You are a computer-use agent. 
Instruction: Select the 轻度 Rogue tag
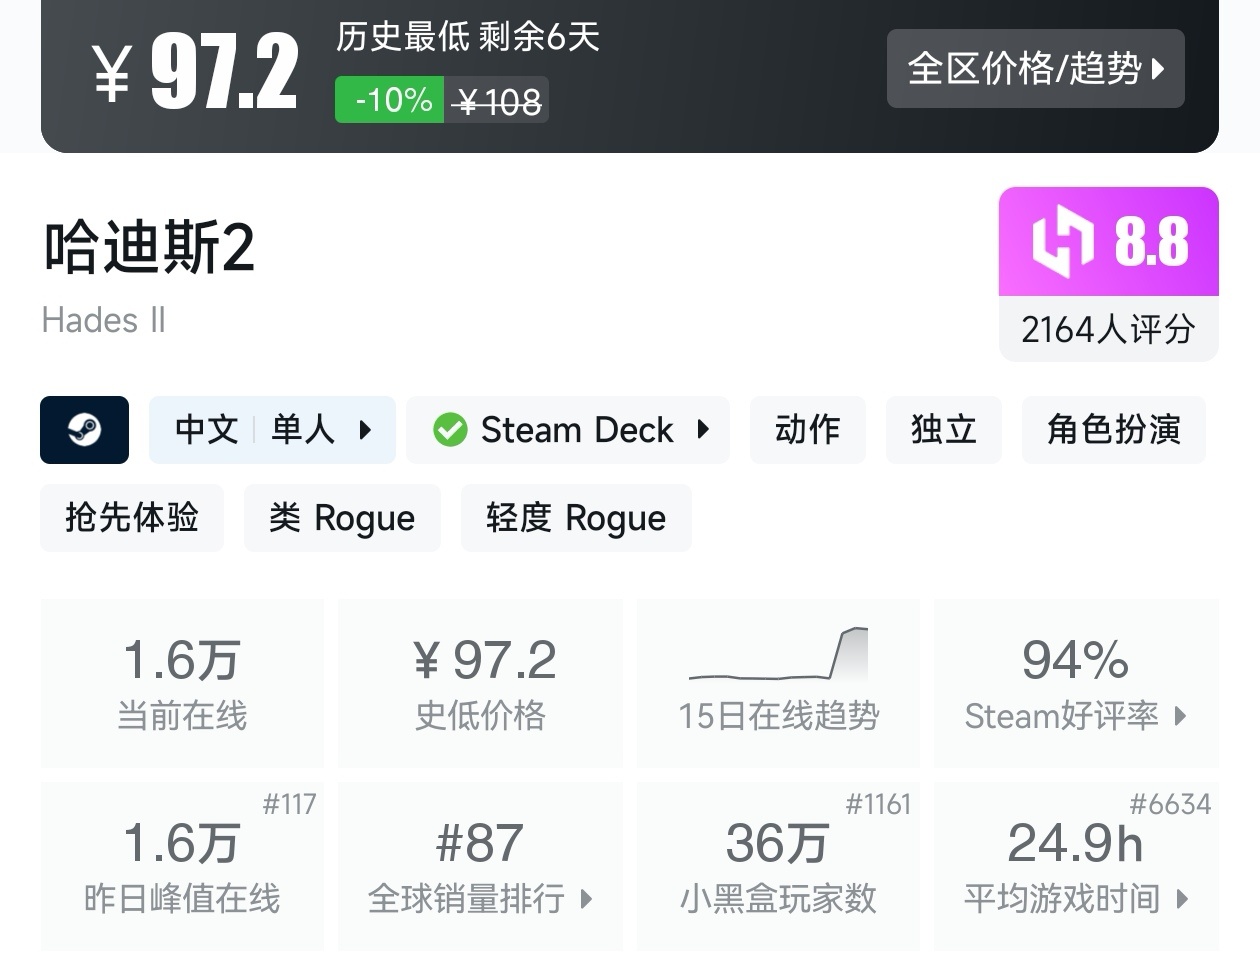[x=576, y=518]
